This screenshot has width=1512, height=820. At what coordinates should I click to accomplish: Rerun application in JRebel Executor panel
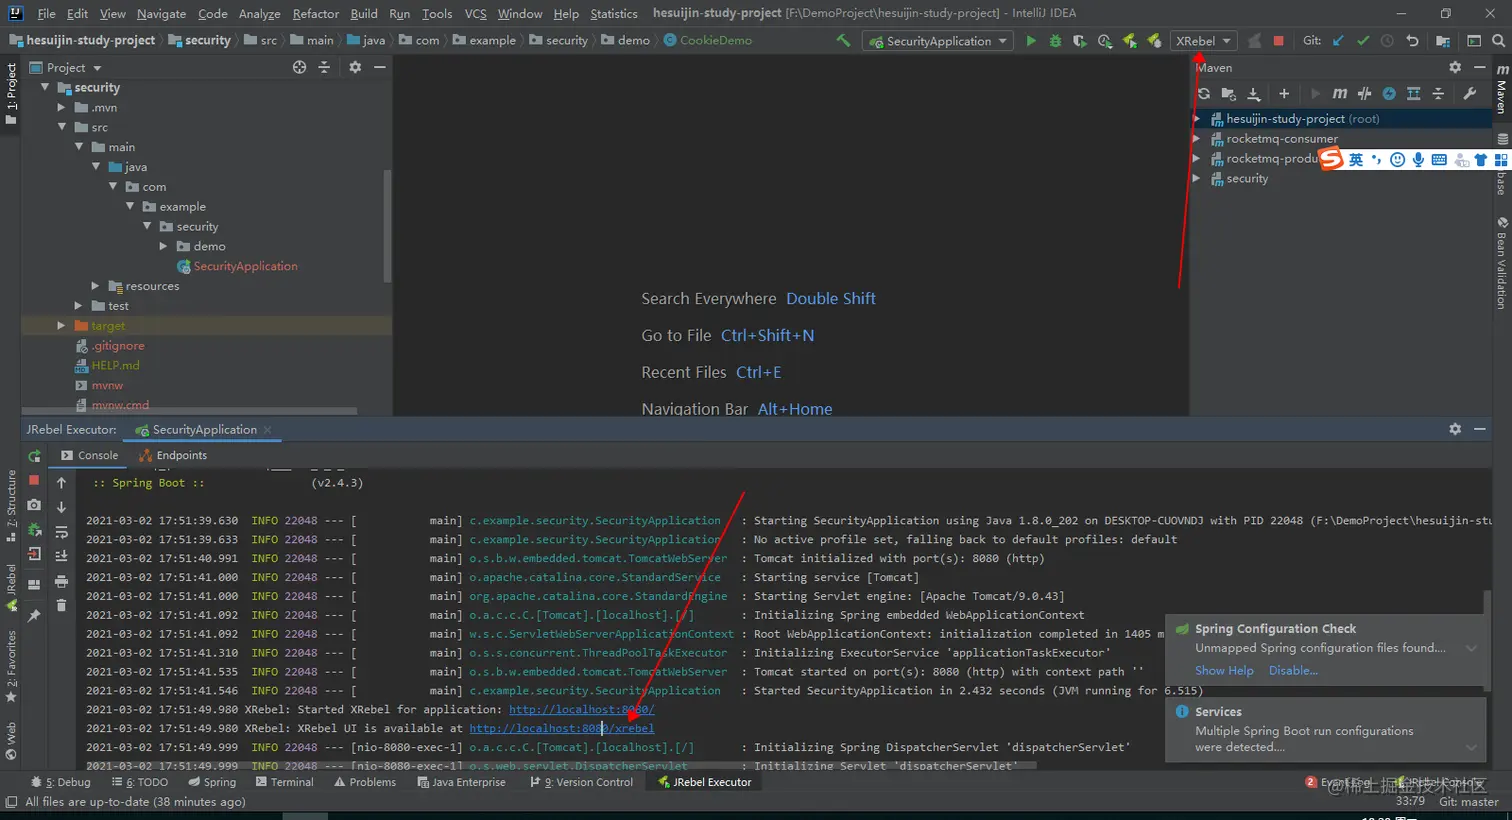pyautogui.click(x=34, y=456)
